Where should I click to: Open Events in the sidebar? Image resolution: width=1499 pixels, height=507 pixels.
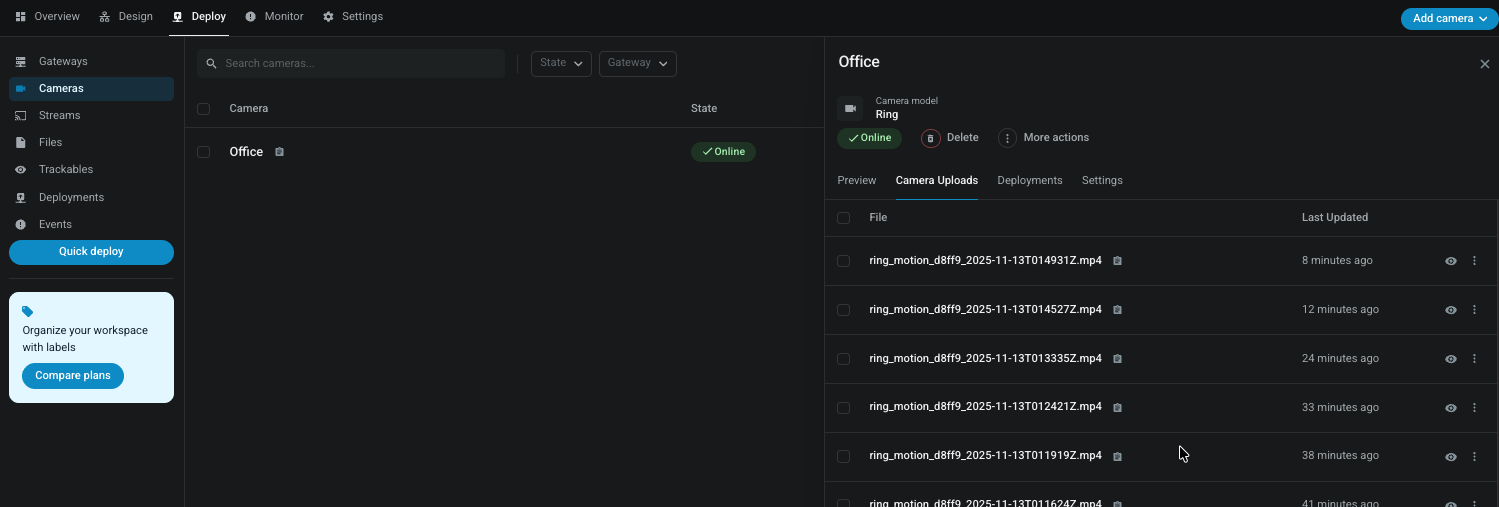[91, 224]
